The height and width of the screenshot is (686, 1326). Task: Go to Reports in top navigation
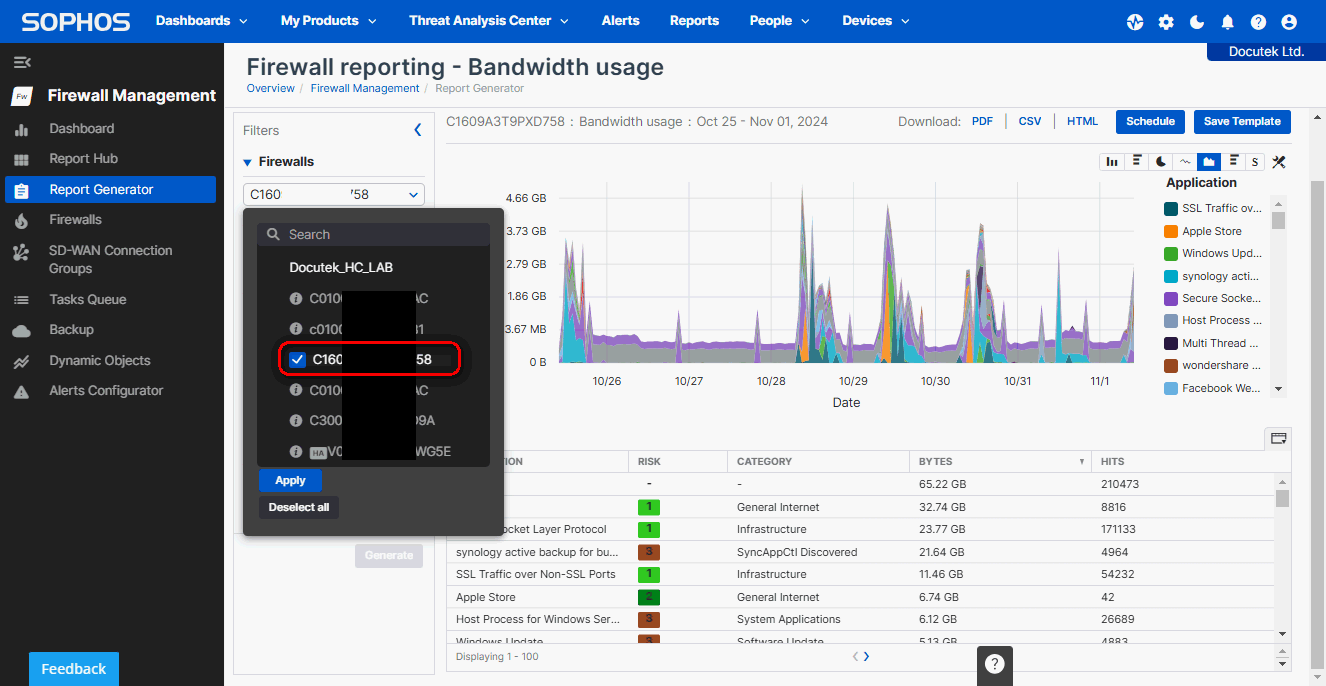tap(695, 21)
